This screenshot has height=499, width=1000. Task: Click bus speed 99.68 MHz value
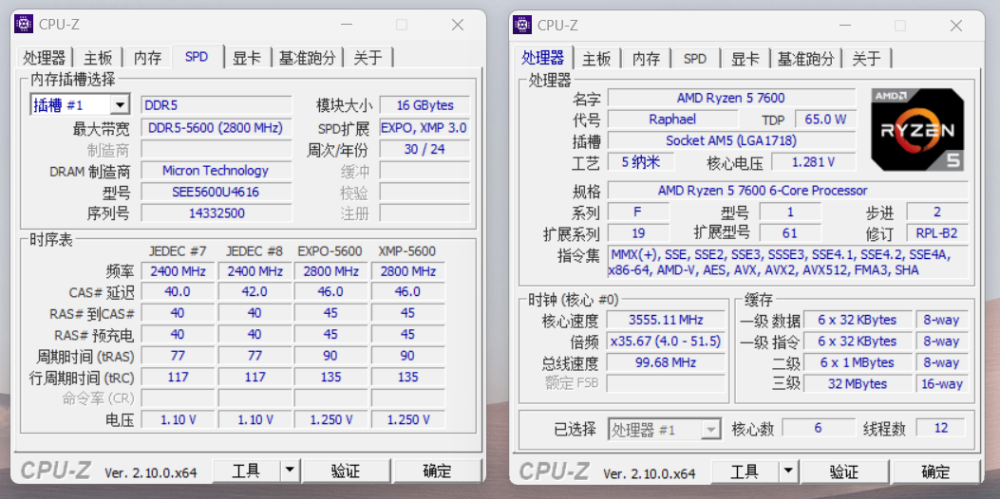coord(666,362)
